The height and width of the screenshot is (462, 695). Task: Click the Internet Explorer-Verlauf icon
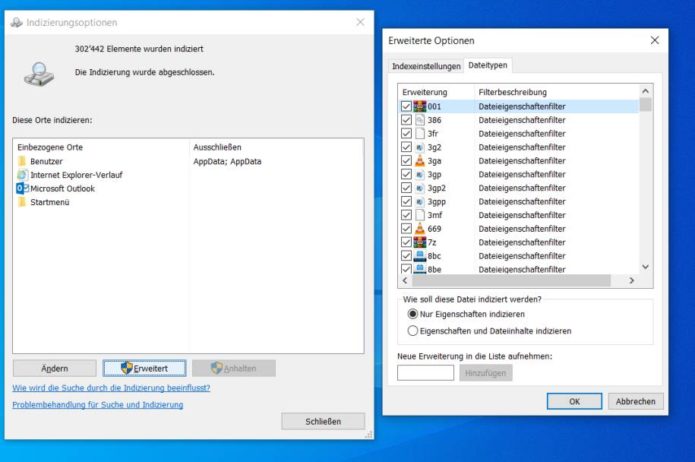coord(22,174)
